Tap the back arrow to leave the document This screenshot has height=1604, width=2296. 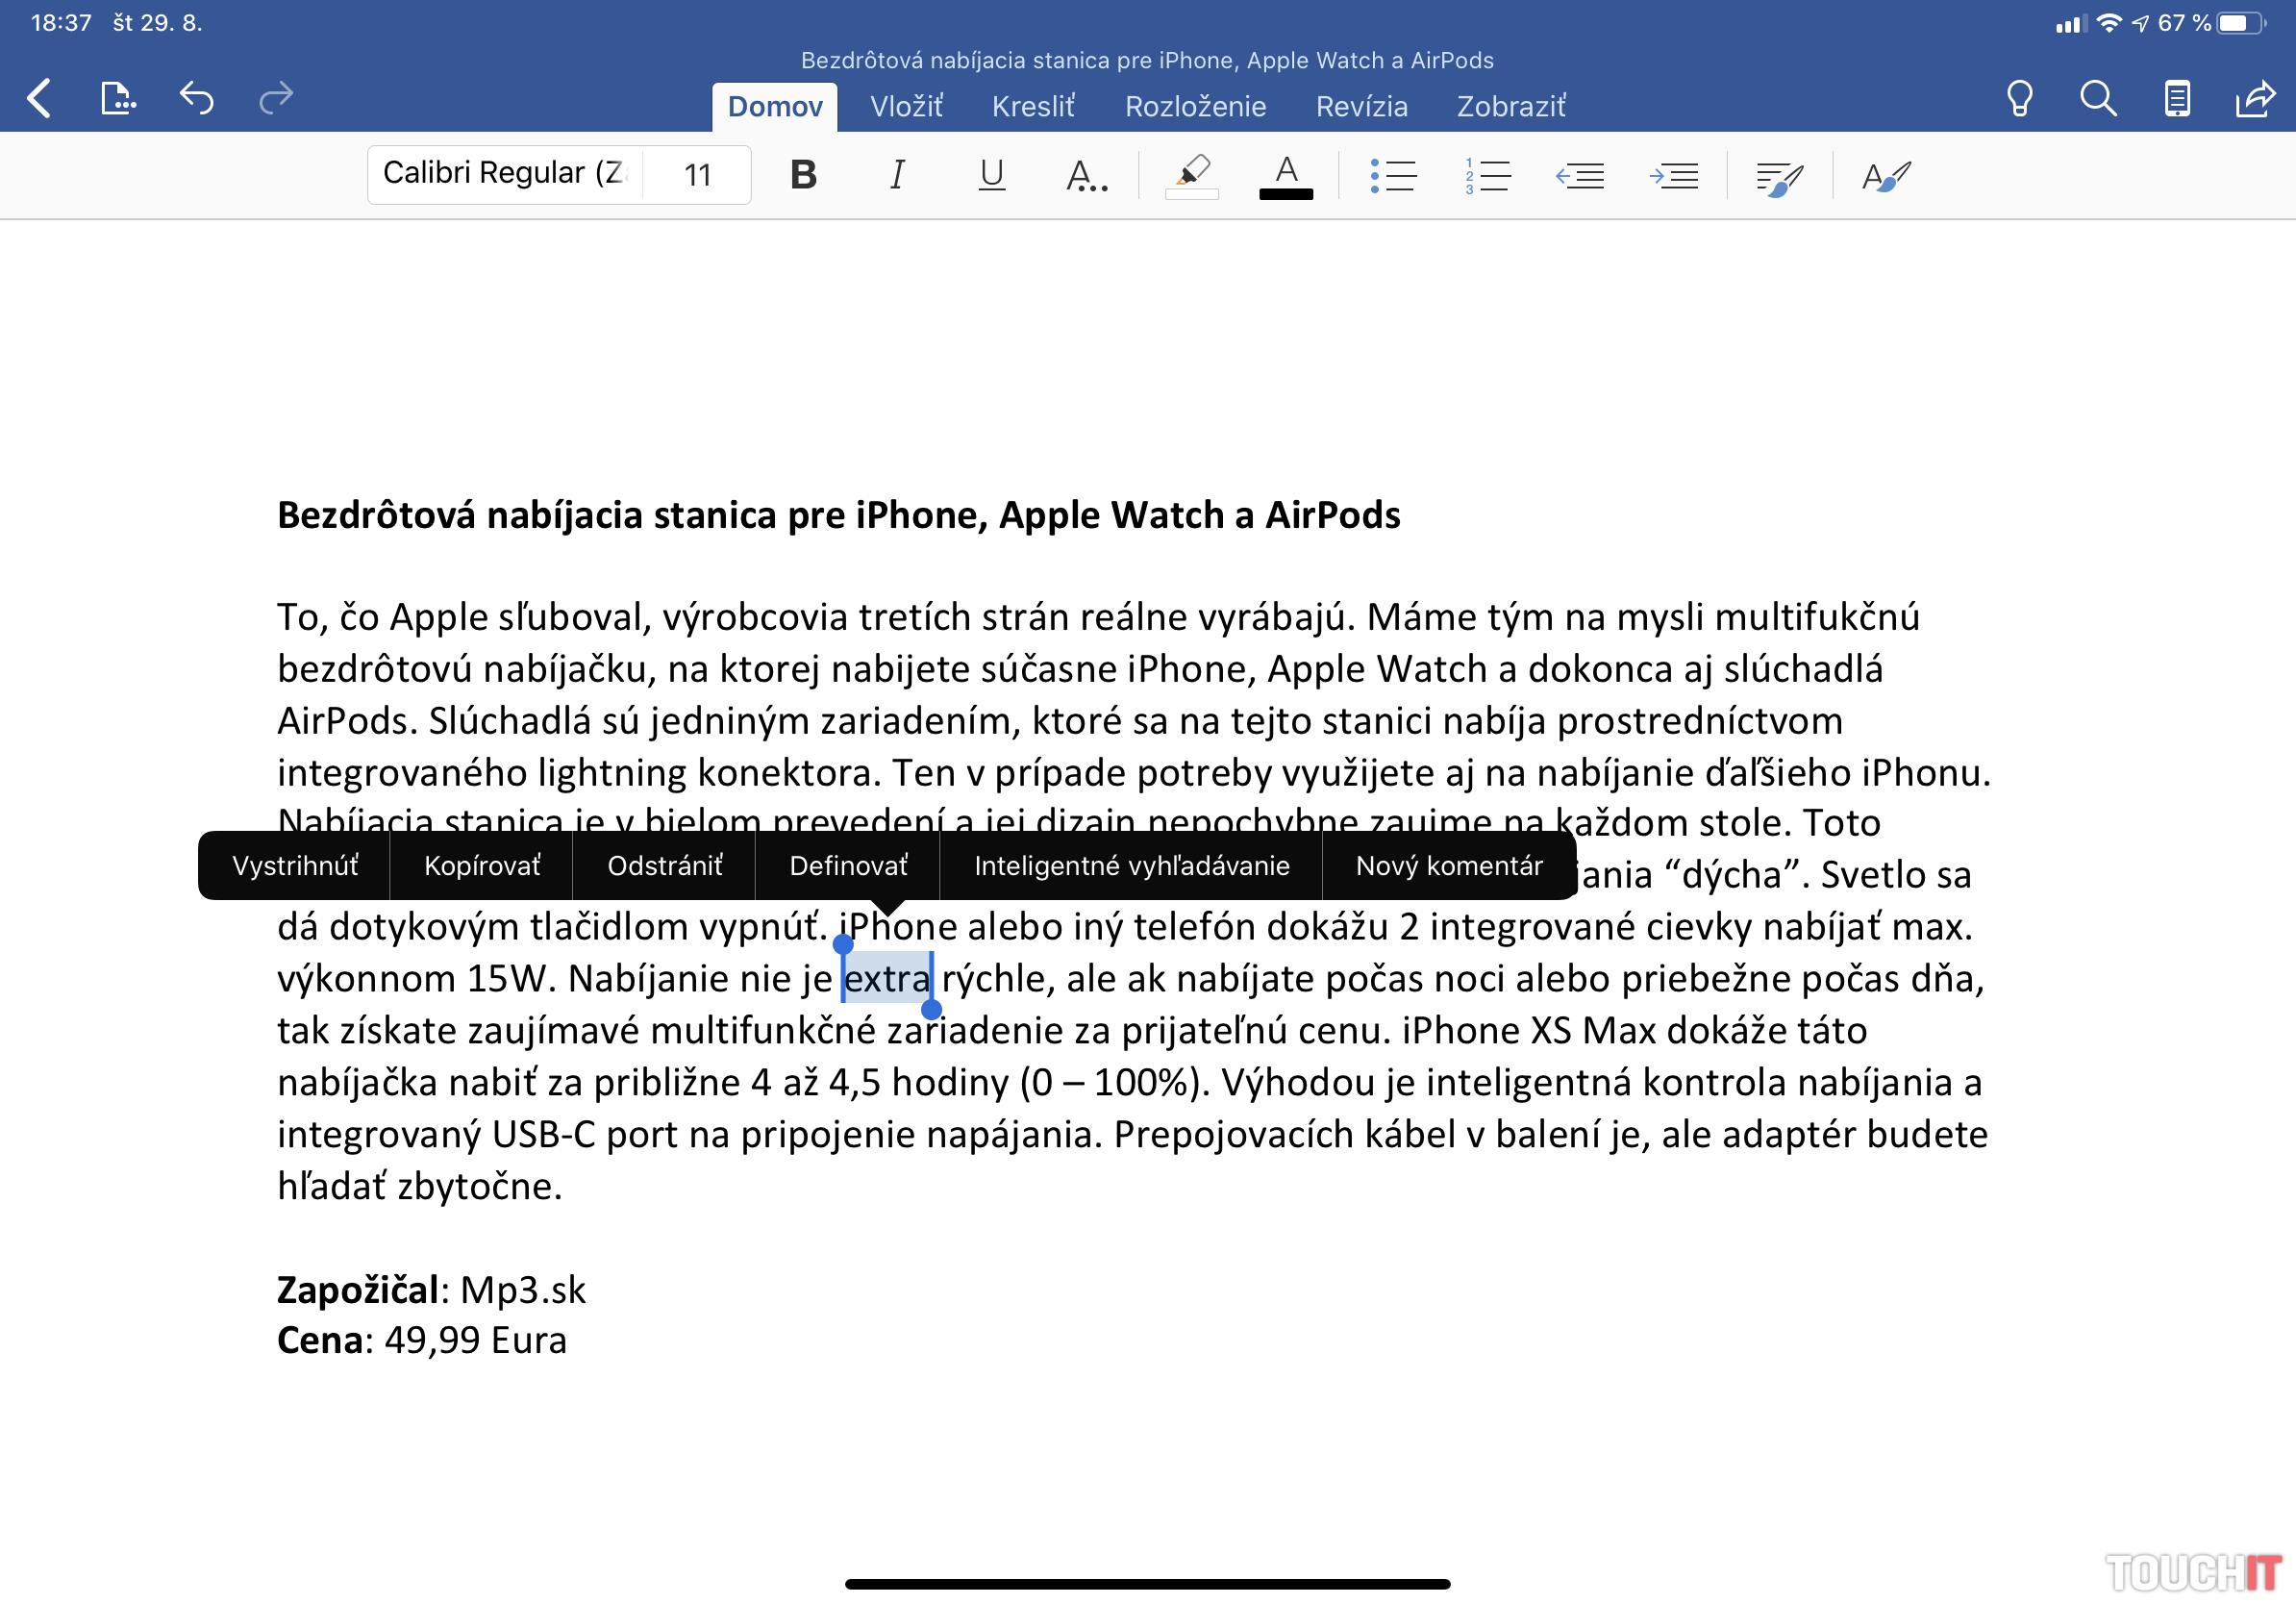pos(40,98)
